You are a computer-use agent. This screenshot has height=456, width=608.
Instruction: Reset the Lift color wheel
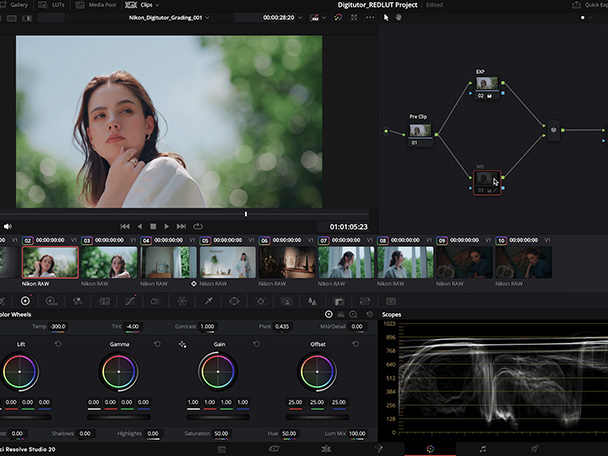[x=59, y=344]
